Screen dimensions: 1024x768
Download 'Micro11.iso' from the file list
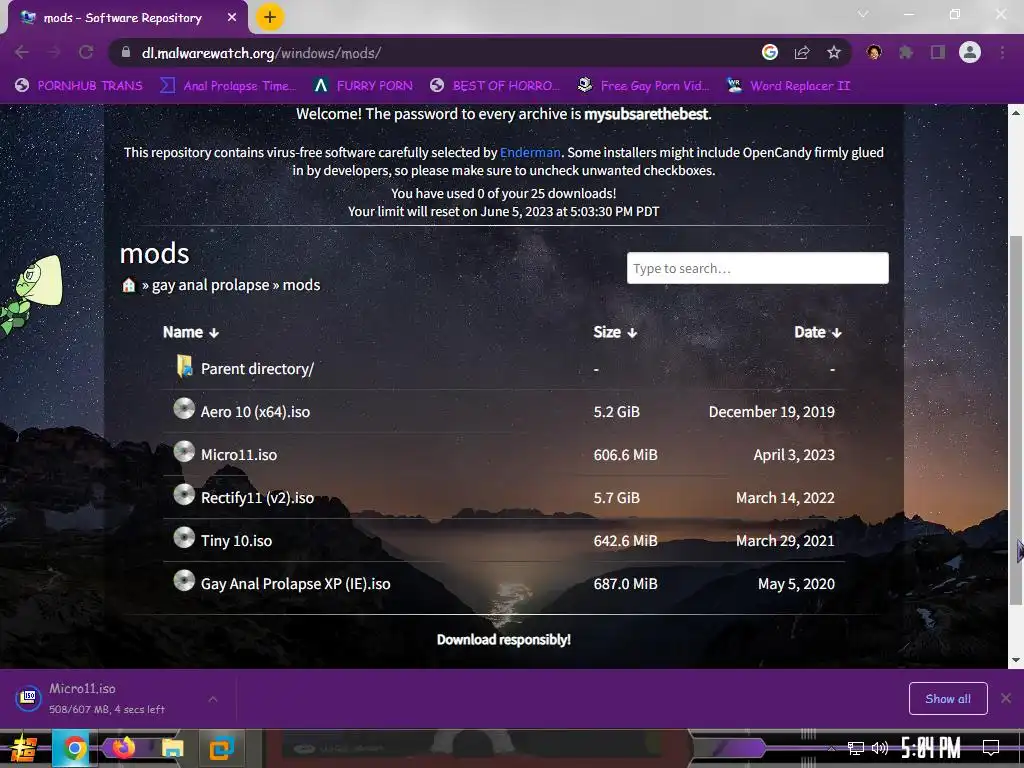coord(239,455)
